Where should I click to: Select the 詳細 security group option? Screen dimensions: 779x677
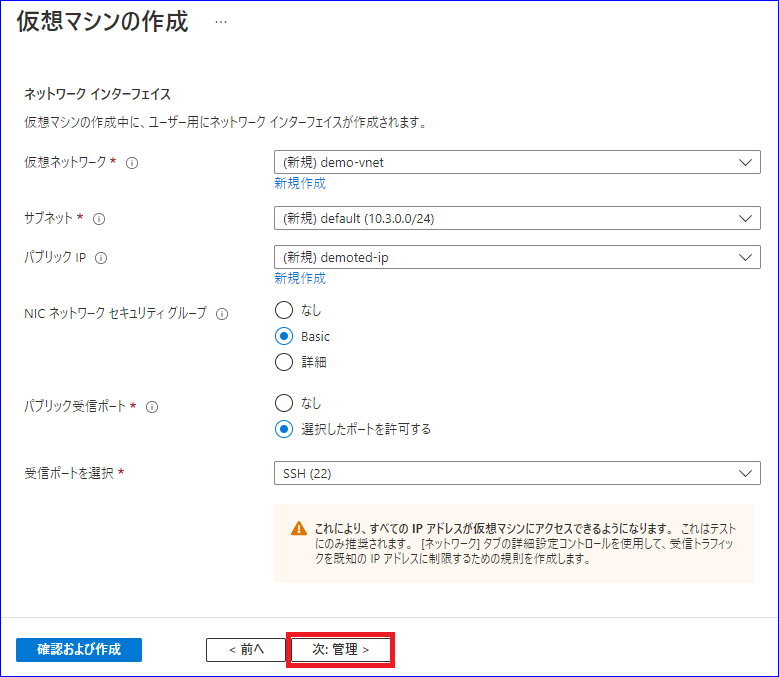click(x=284, y=362)
